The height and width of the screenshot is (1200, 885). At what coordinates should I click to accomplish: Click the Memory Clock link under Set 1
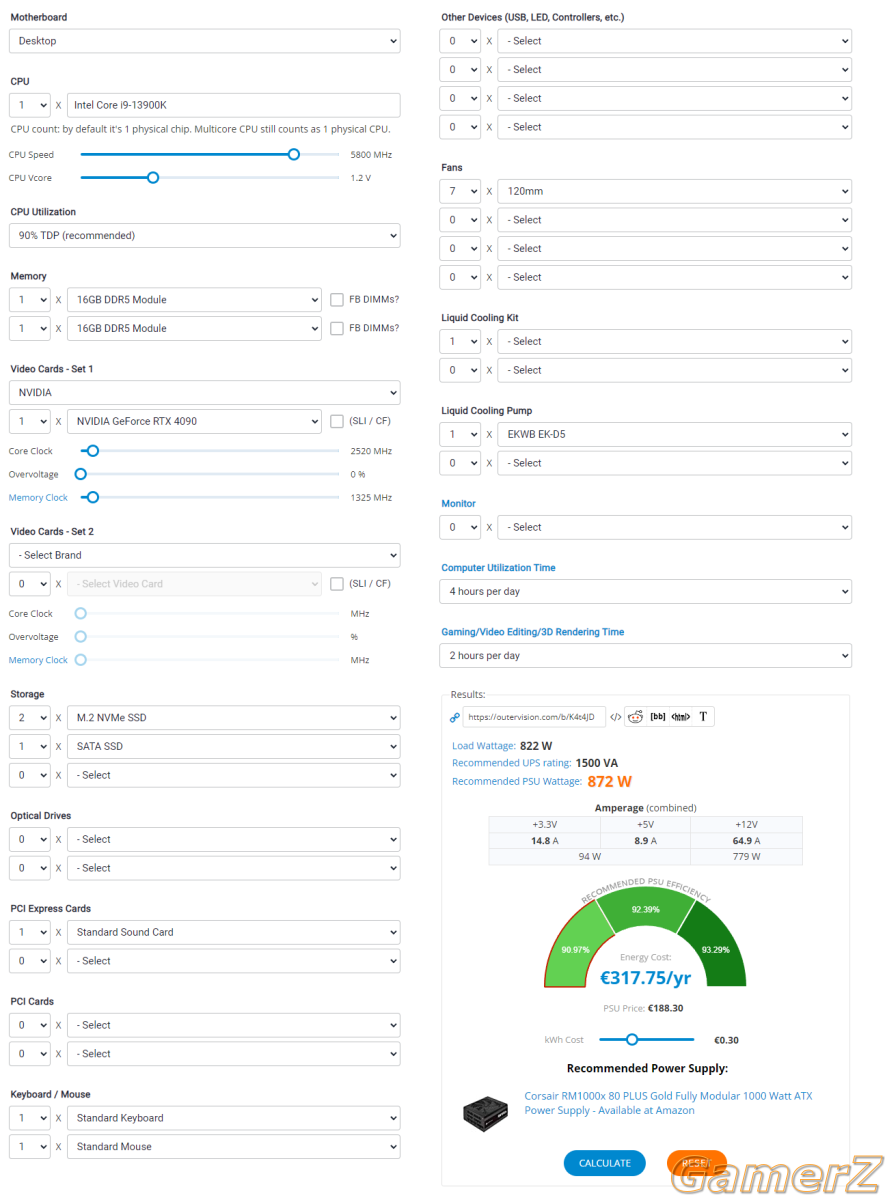tap(38, 497)
